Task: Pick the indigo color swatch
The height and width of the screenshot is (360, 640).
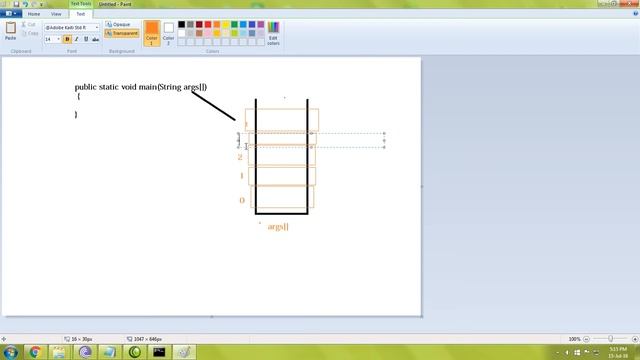Action: click(252, 24)
